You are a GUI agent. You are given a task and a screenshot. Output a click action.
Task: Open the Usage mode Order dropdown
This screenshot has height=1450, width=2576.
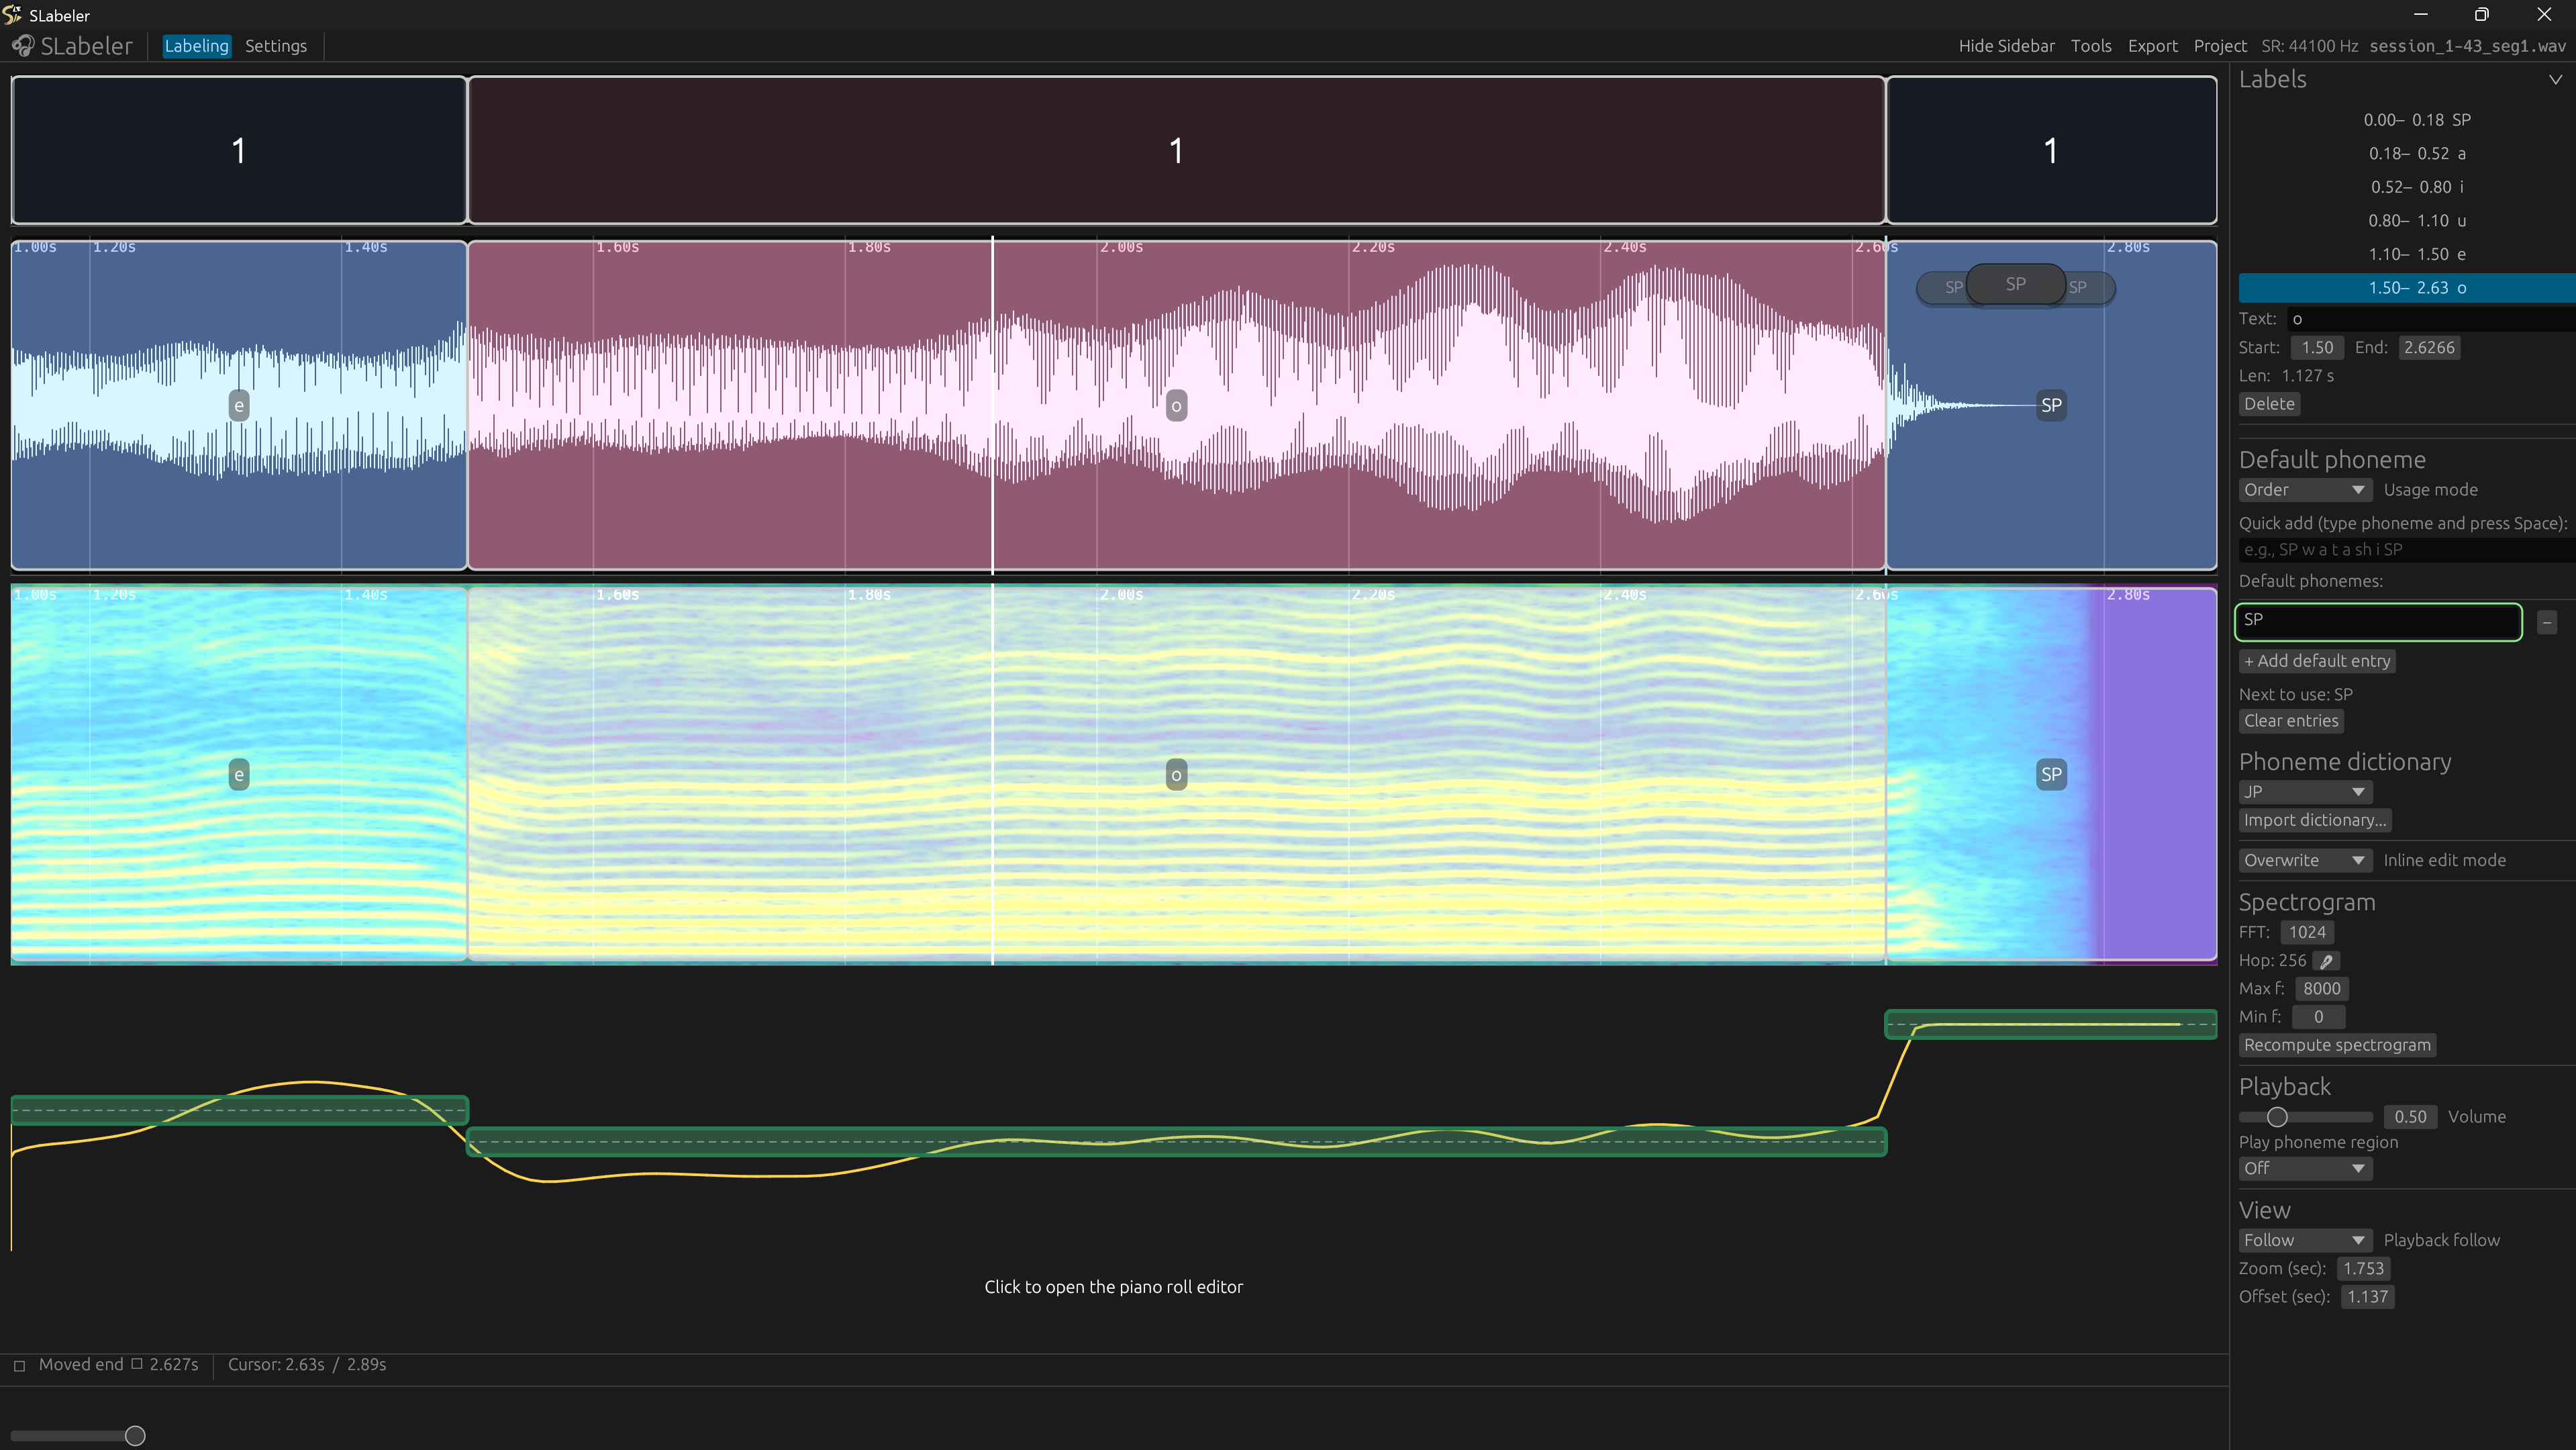pos(2304,490)
